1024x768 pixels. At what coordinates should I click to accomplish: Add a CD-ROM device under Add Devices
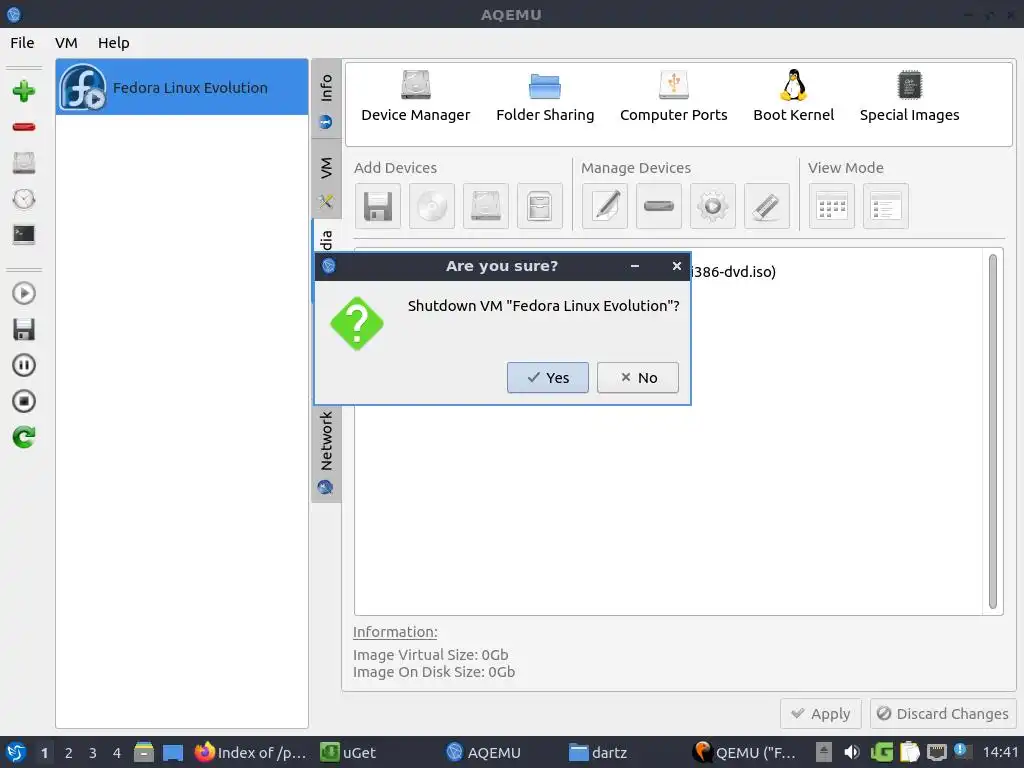(432, 206)
